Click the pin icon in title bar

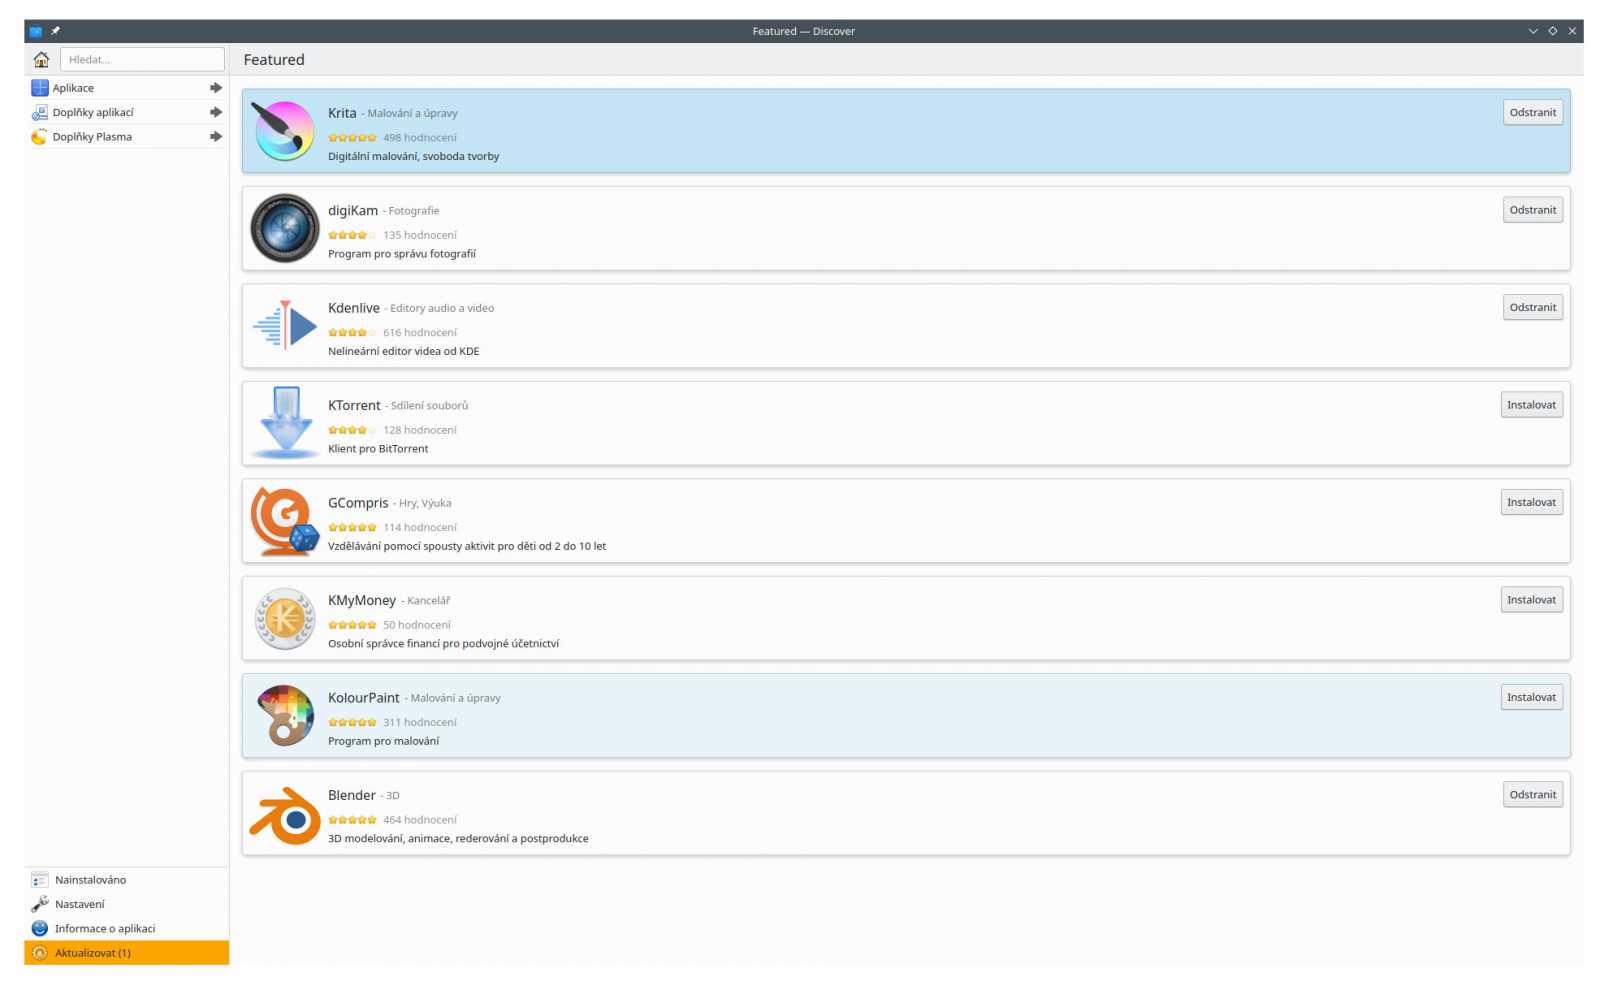[x=55, y=31]
